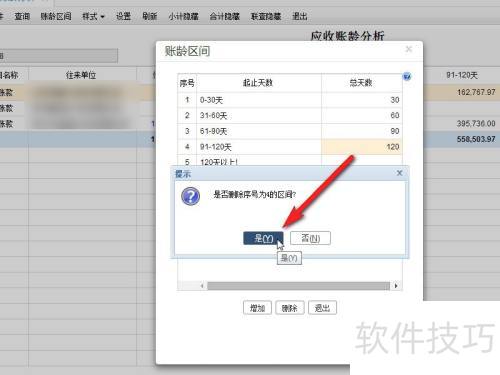Click the right arrow of the horizontal scrollbar

pos(396,286)
